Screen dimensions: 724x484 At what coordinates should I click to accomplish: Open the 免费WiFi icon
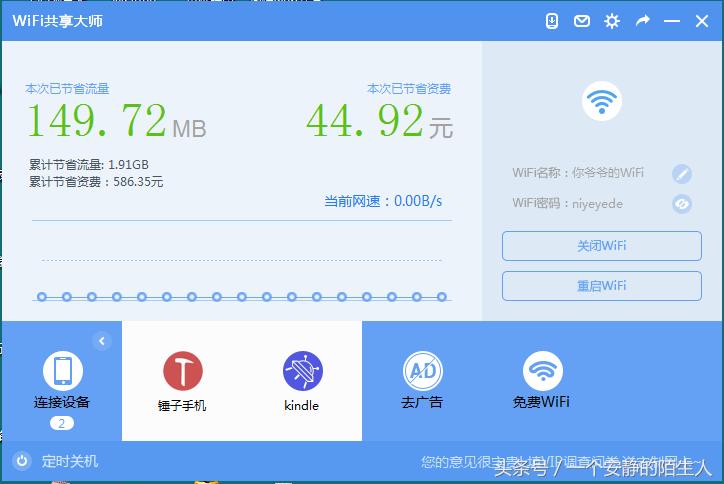click(x=543, y=371)
